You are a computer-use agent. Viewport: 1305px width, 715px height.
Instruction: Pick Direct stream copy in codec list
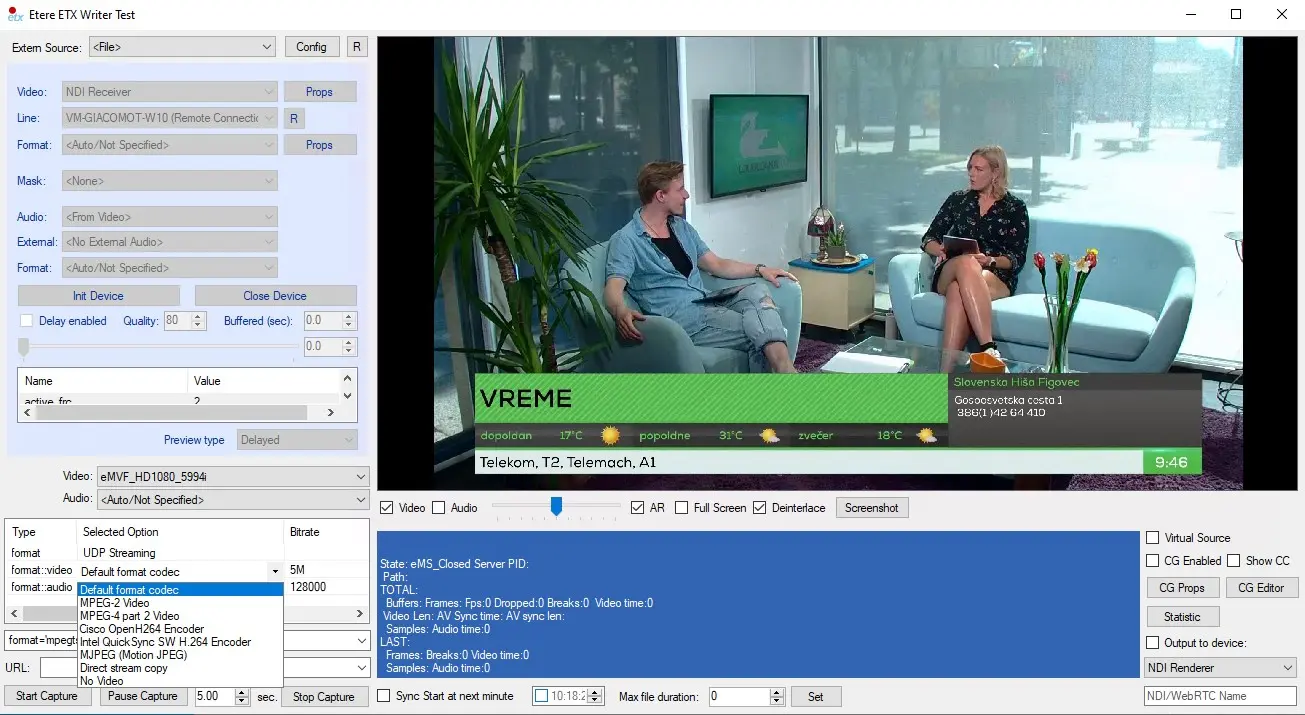point(124,668)
